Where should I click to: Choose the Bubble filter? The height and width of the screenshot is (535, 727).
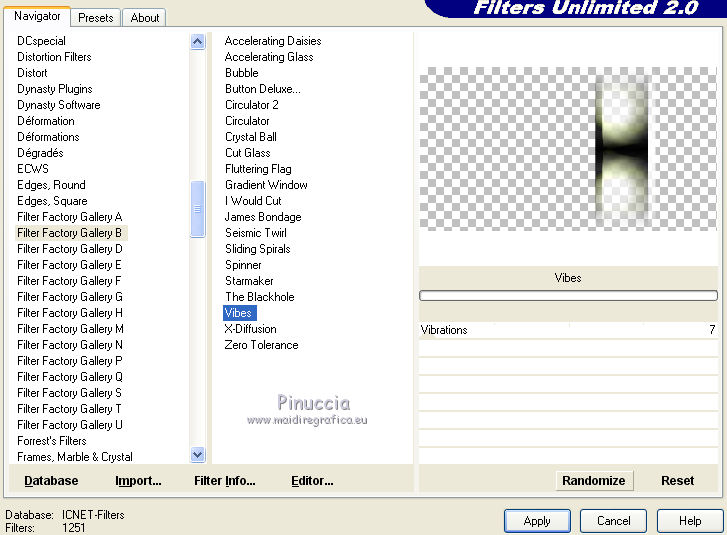click(x=242, y=73)
